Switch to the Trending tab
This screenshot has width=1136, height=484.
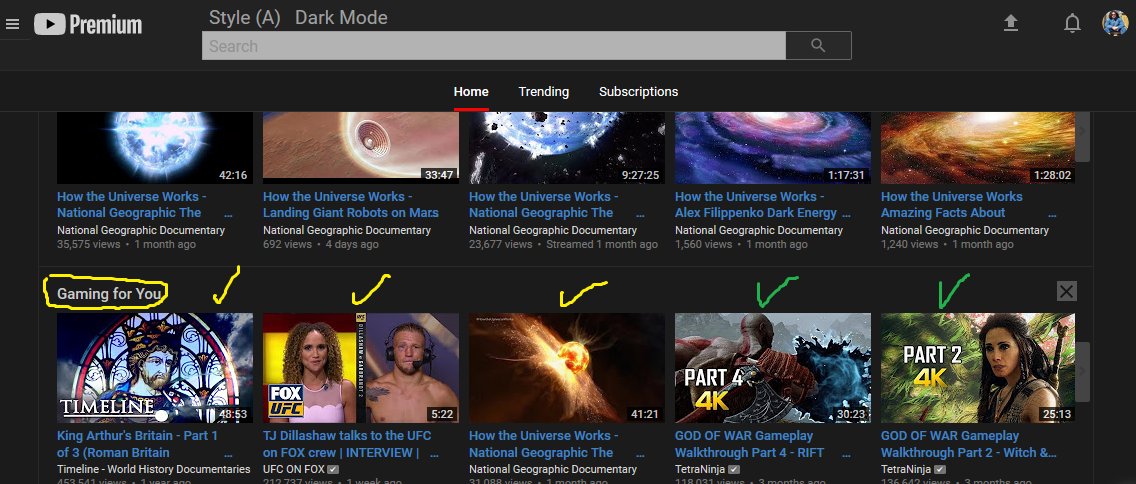pyautogui.click(x=543, y=92)
